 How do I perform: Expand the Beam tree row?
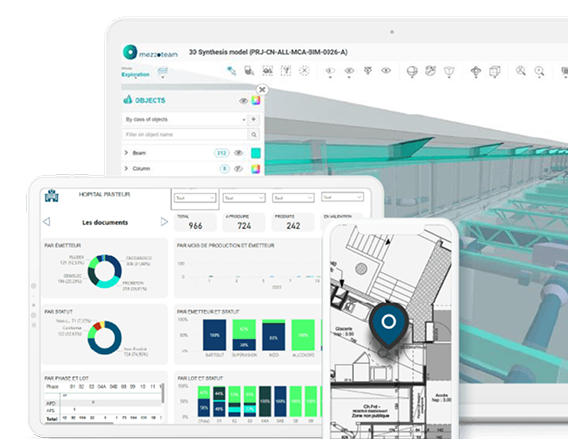click(126, 152)
